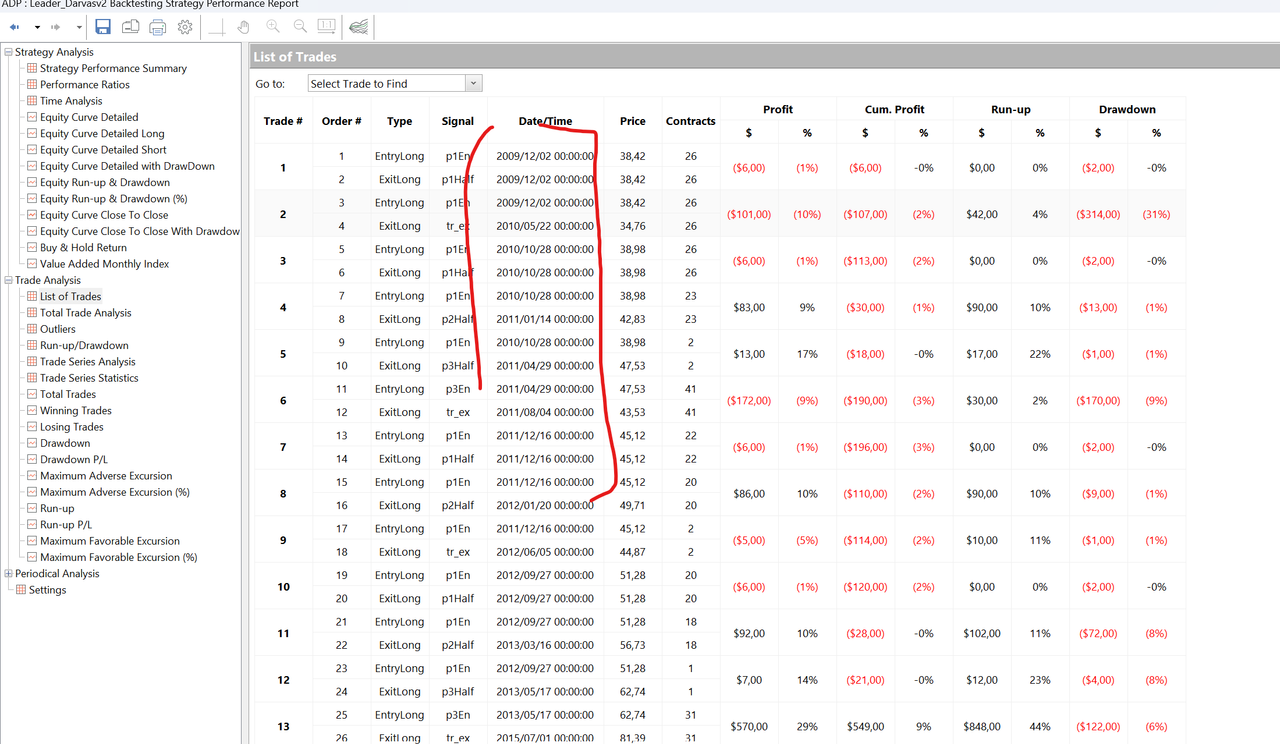1280x744 pixels.
Task: Click the 2011/08/04 date for order 12
Action: [x=545, y=412]
